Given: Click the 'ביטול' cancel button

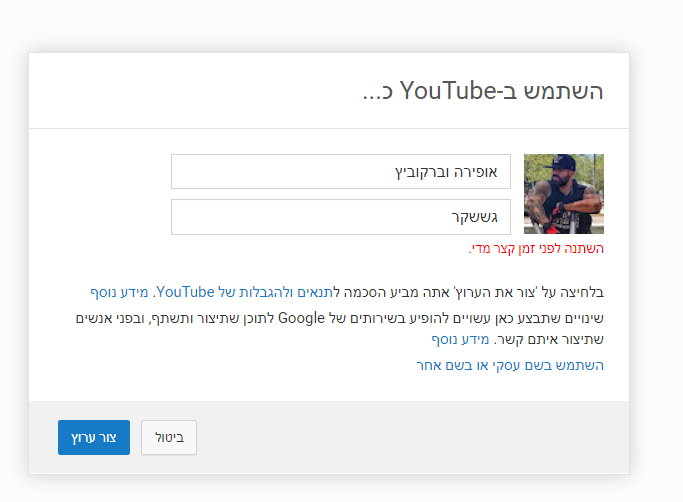Looking at the screenshot, I should click(x=169, y=437).
